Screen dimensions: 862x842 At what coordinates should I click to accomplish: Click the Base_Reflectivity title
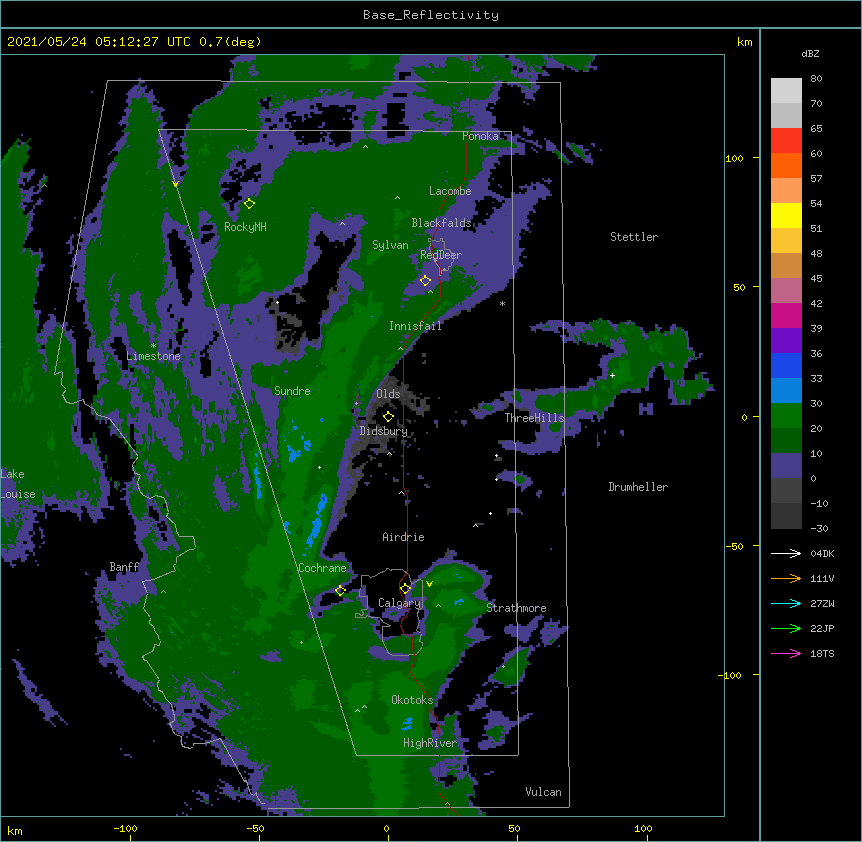(431, 15)
